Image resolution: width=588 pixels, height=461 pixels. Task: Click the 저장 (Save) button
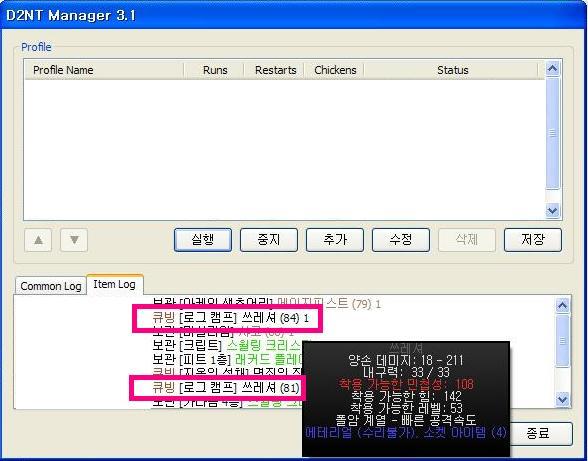click(533, 240)
